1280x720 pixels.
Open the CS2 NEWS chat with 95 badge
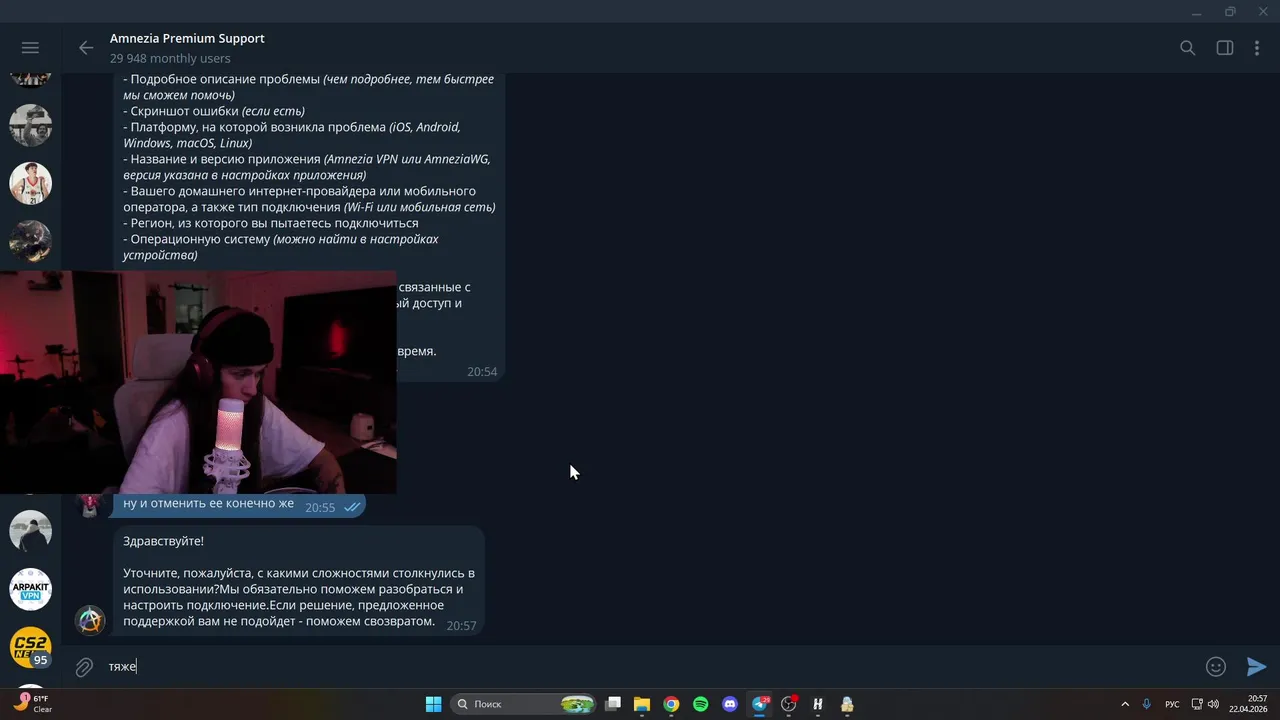click(30, 647)
